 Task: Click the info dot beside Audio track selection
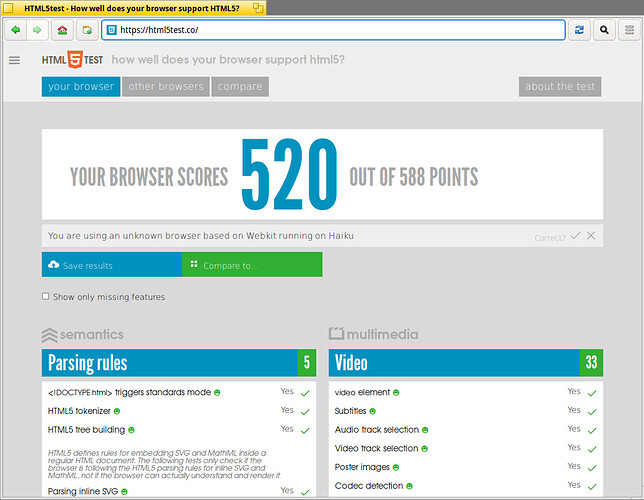425,430
